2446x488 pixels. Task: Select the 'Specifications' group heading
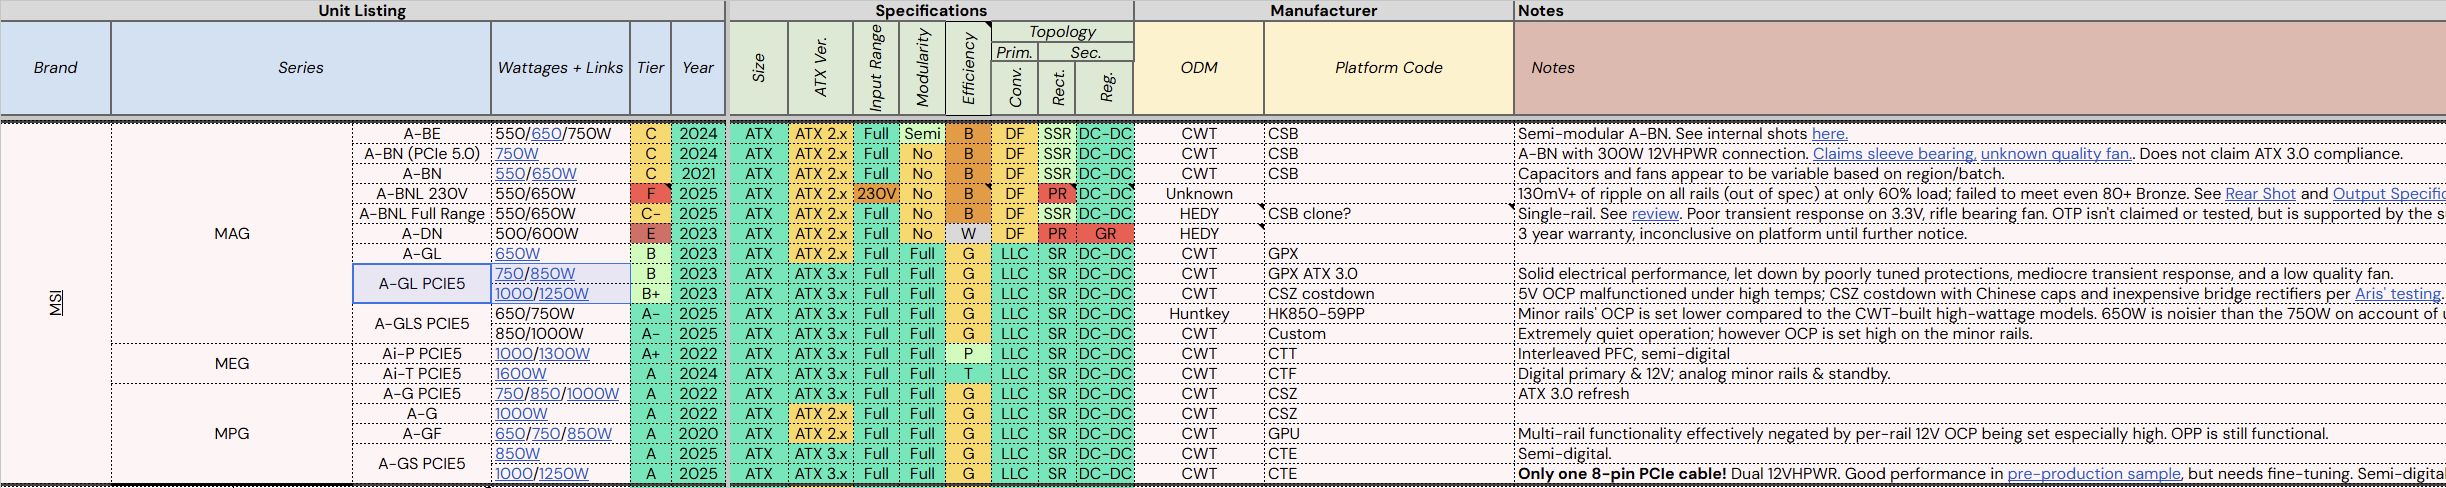coord(931,10)
